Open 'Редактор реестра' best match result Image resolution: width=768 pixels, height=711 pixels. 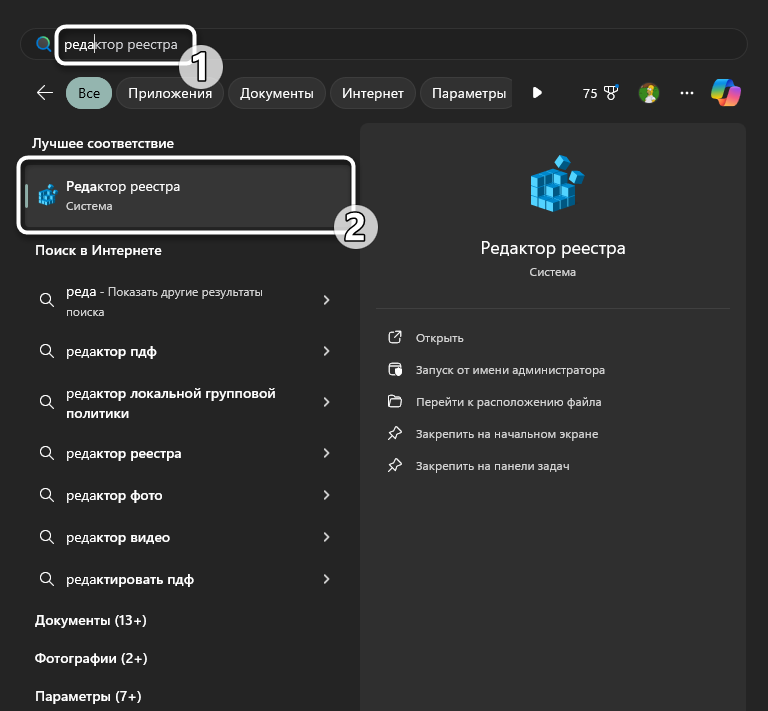[186, 195]
